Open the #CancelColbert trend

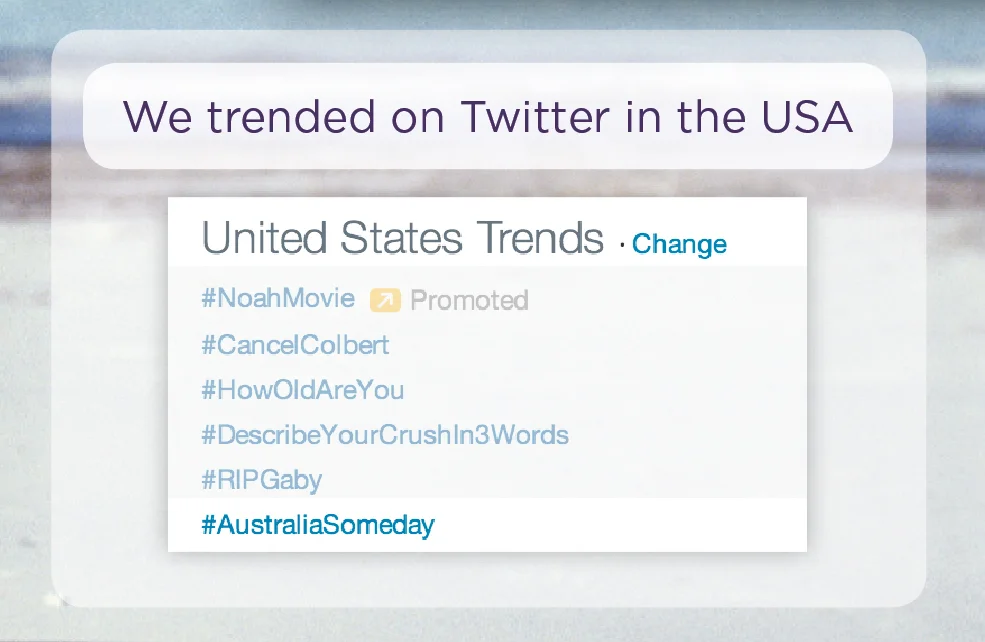(295, 345)
